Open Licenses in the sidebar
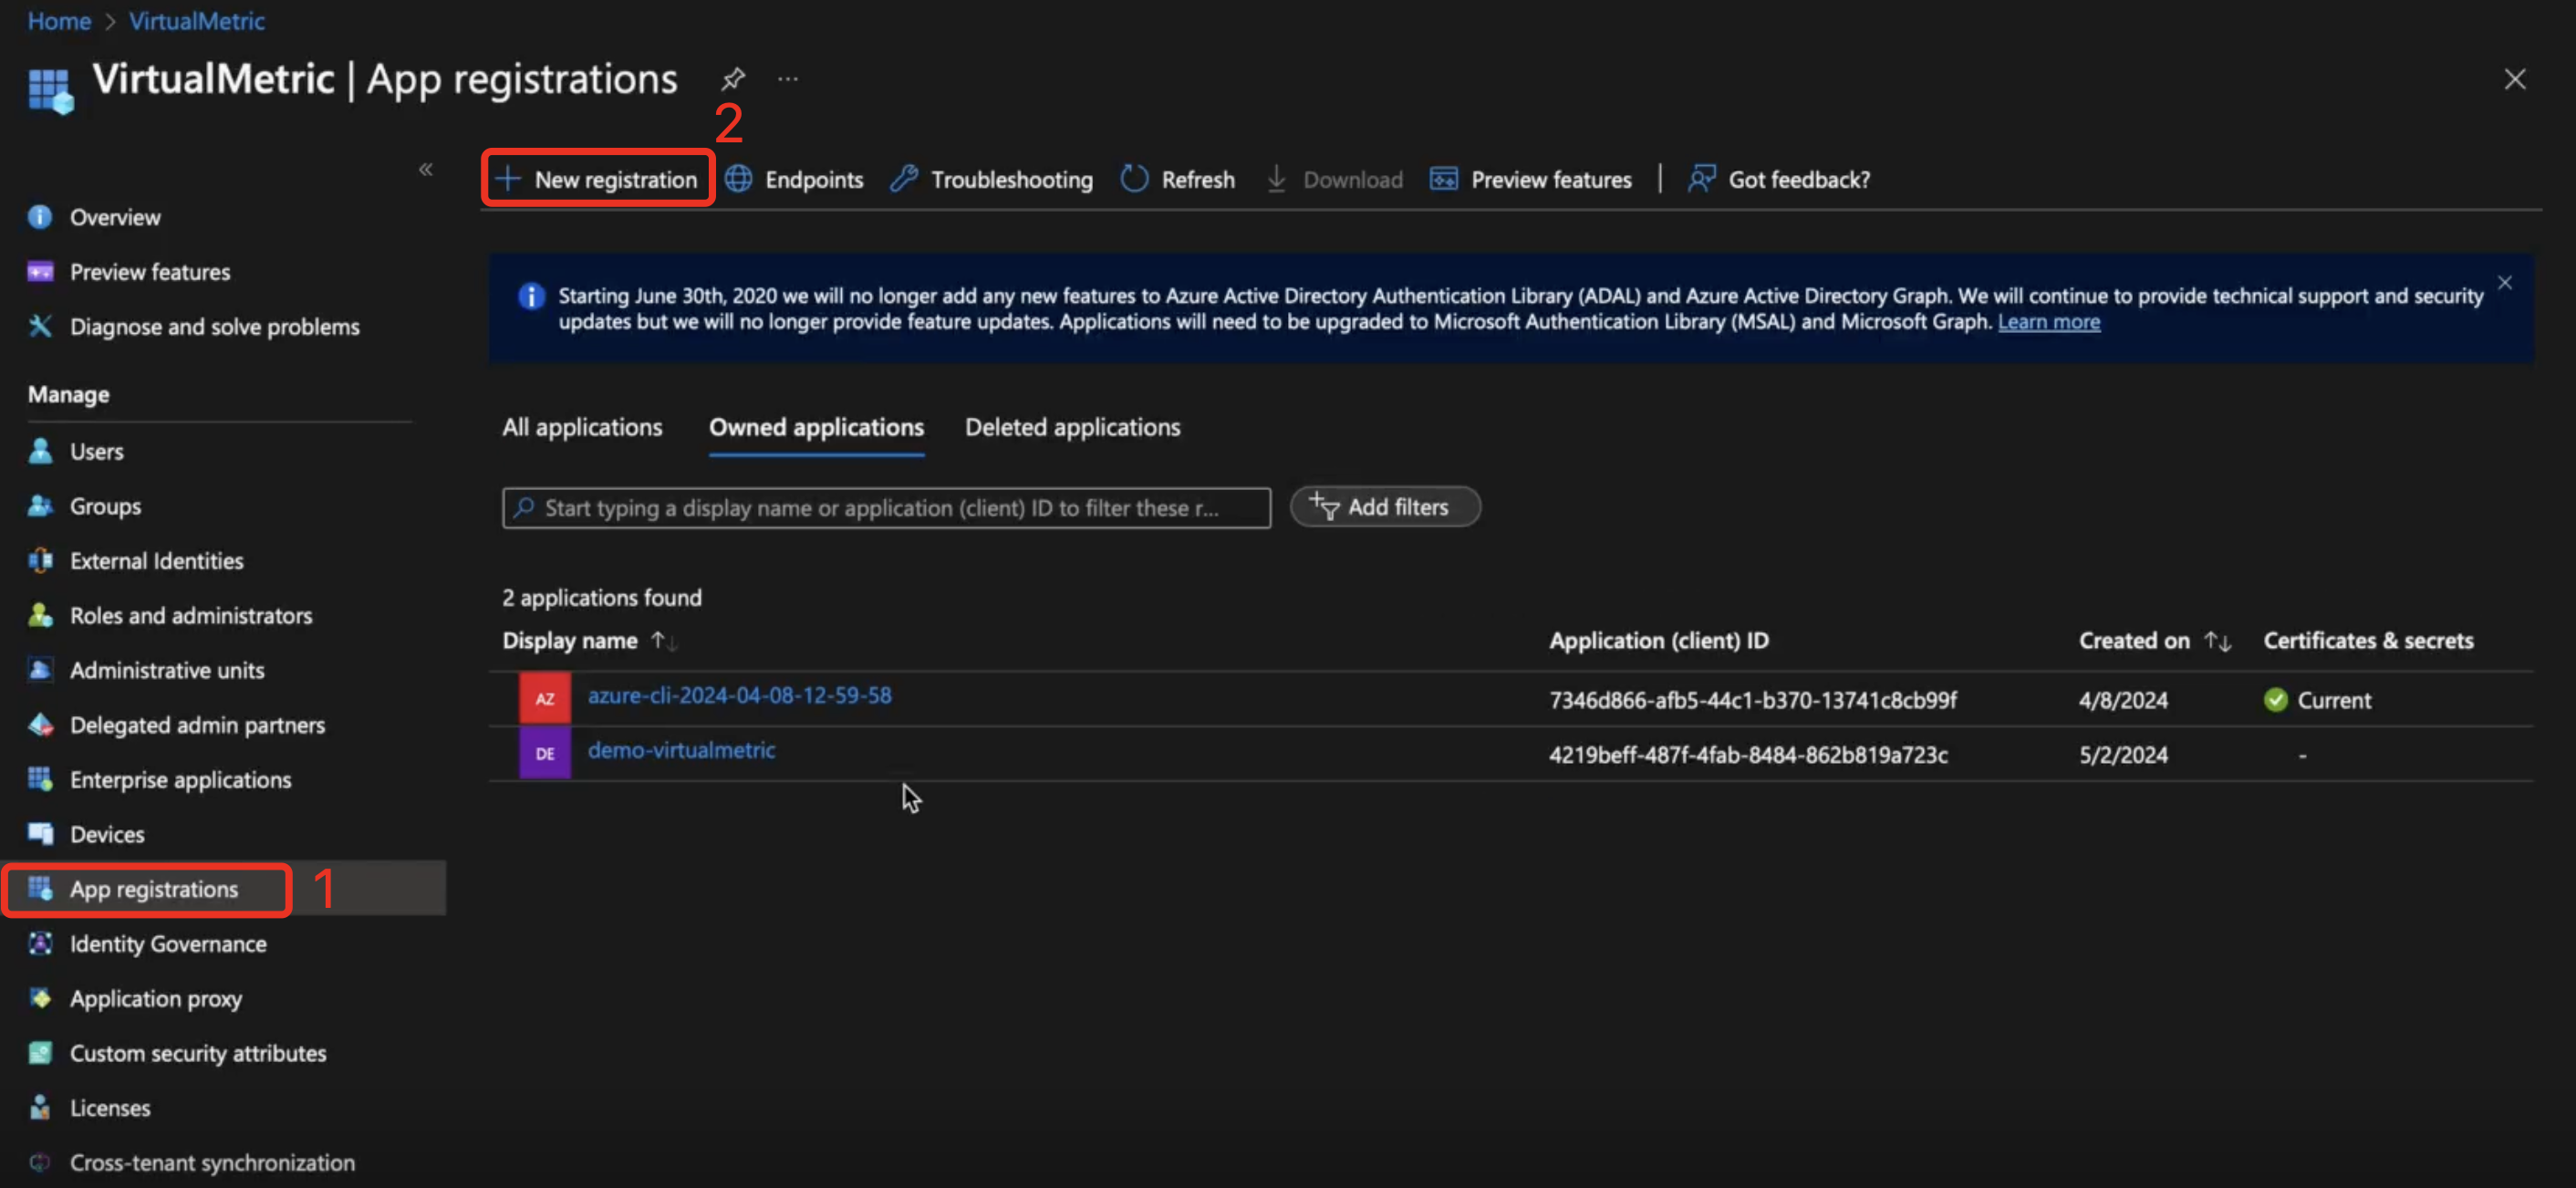The width and height of the screenshot is (2576, 1188). coord(110,1108)
